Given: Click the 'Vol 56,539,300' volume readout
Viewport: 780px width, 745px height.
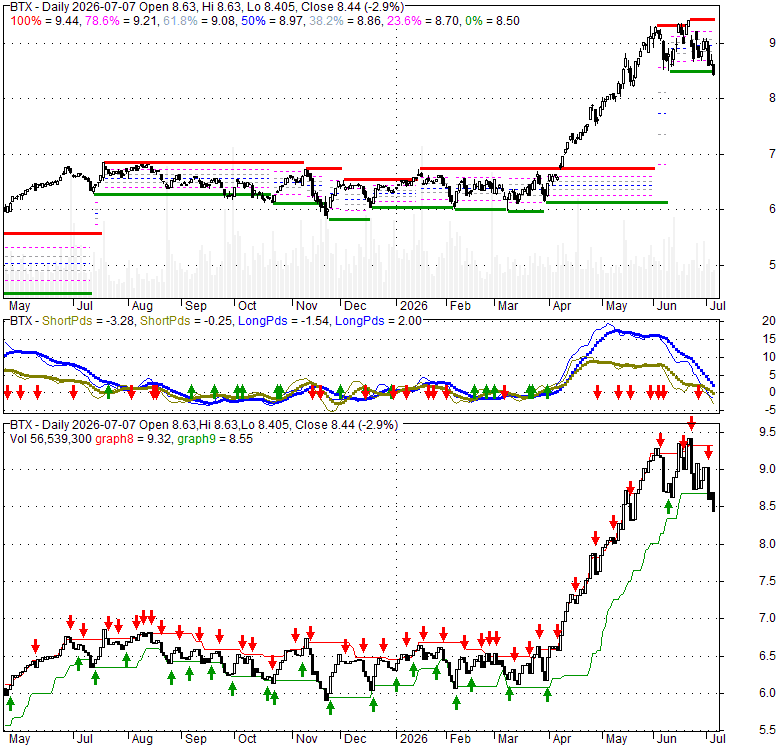Looking at the screenshot, I should (x=51, y=439).
